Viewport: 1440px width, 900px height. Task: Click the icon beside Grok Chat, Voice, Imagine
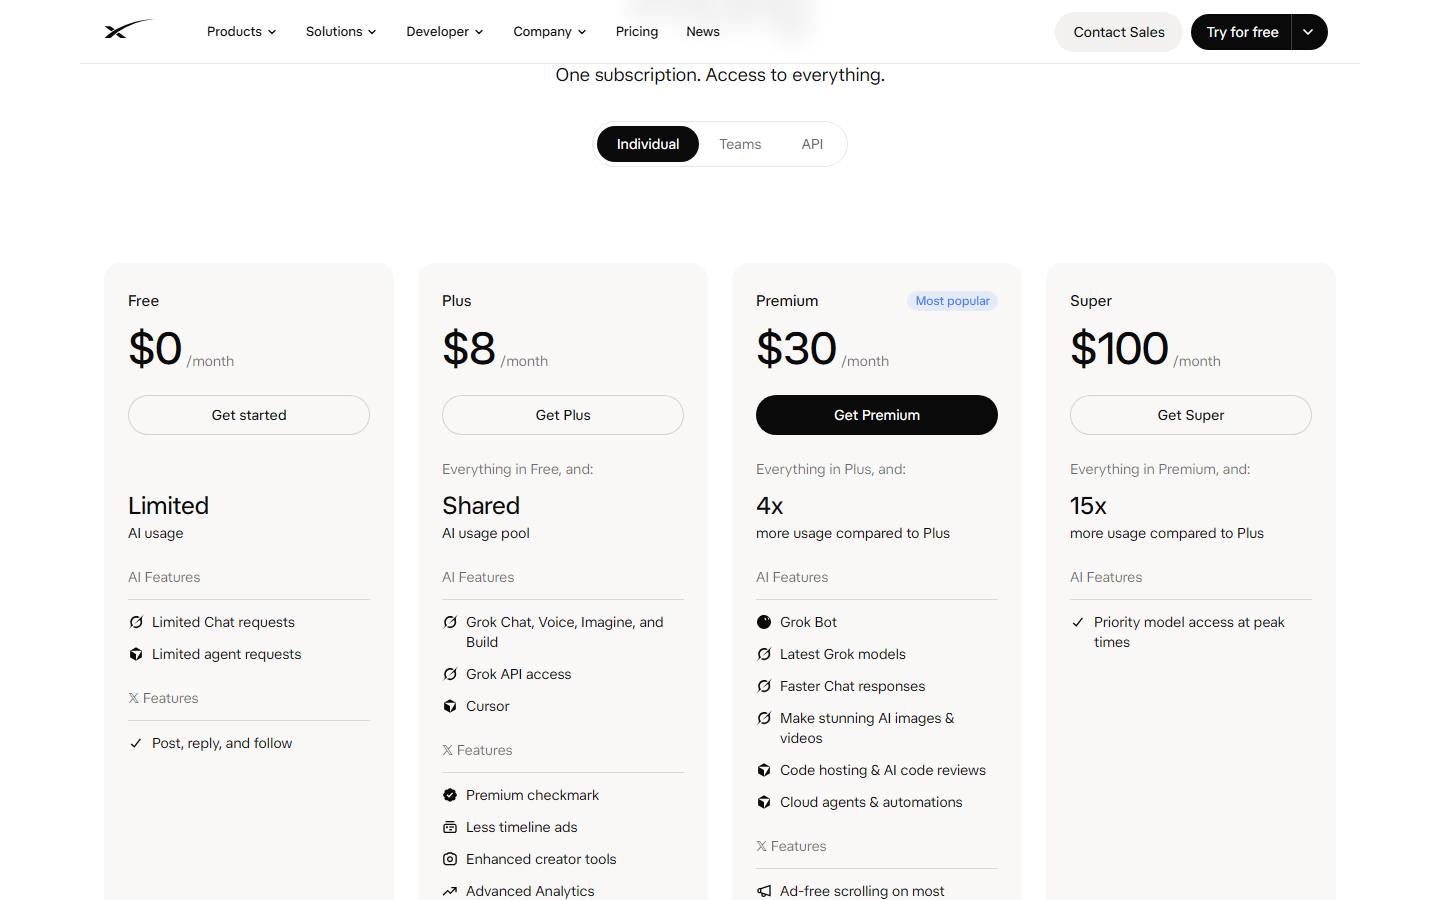coord(450,622)
